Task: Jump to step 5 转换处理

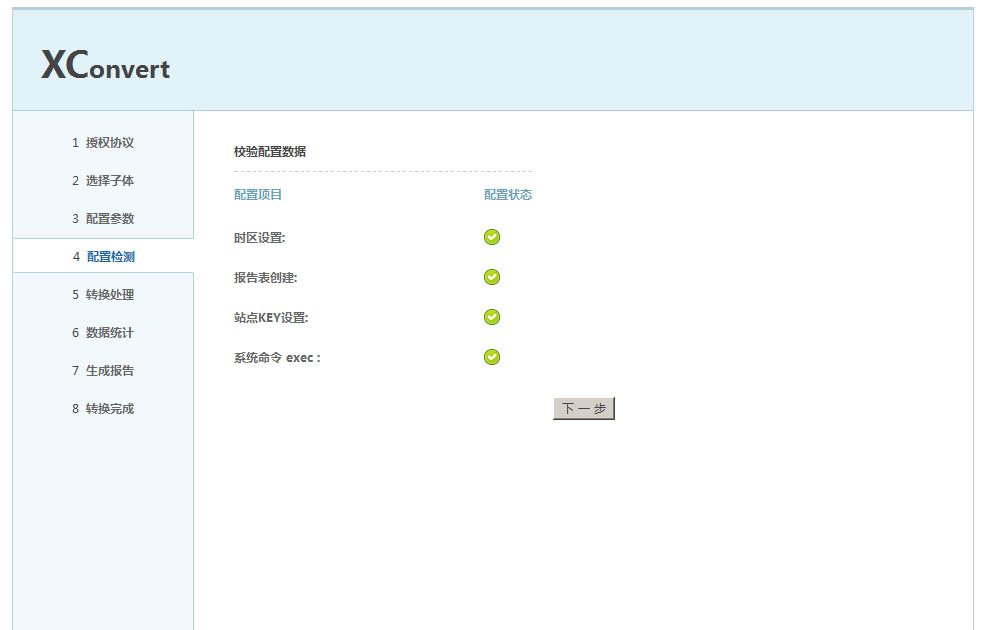Action: pyautogui.click(x=103, y=295)
